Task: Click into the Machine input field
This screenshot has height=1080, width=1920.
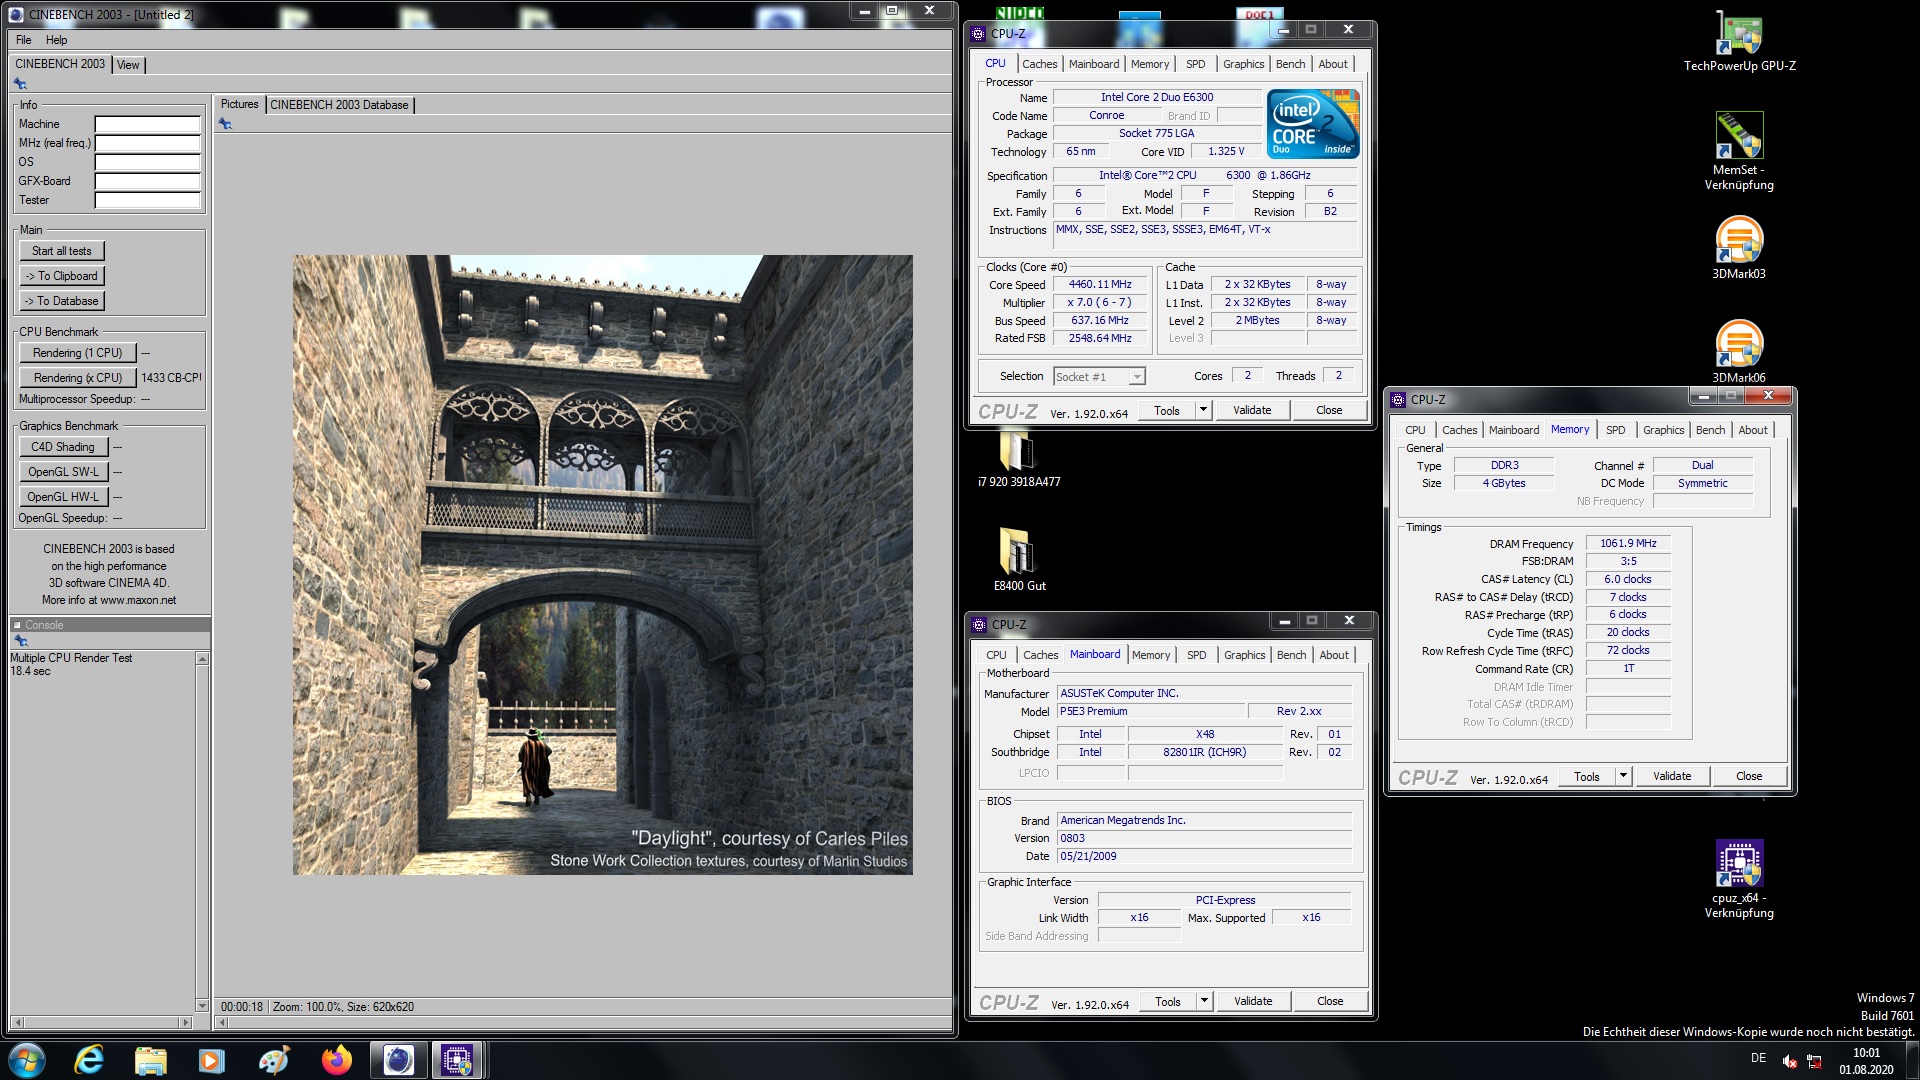Action: point(148,124)
